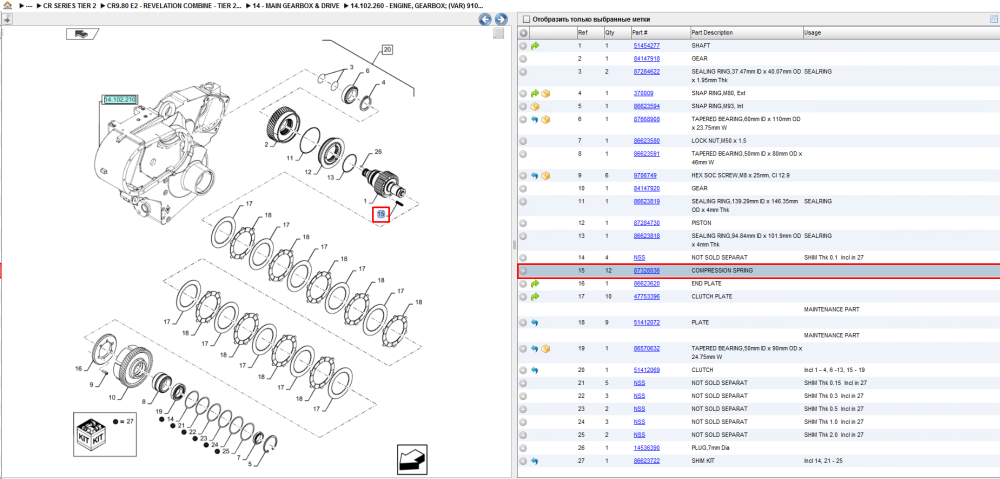Open part number link 51454277
The height and width of the screenshot is (479, 1000).
click(x=646, y=46)
